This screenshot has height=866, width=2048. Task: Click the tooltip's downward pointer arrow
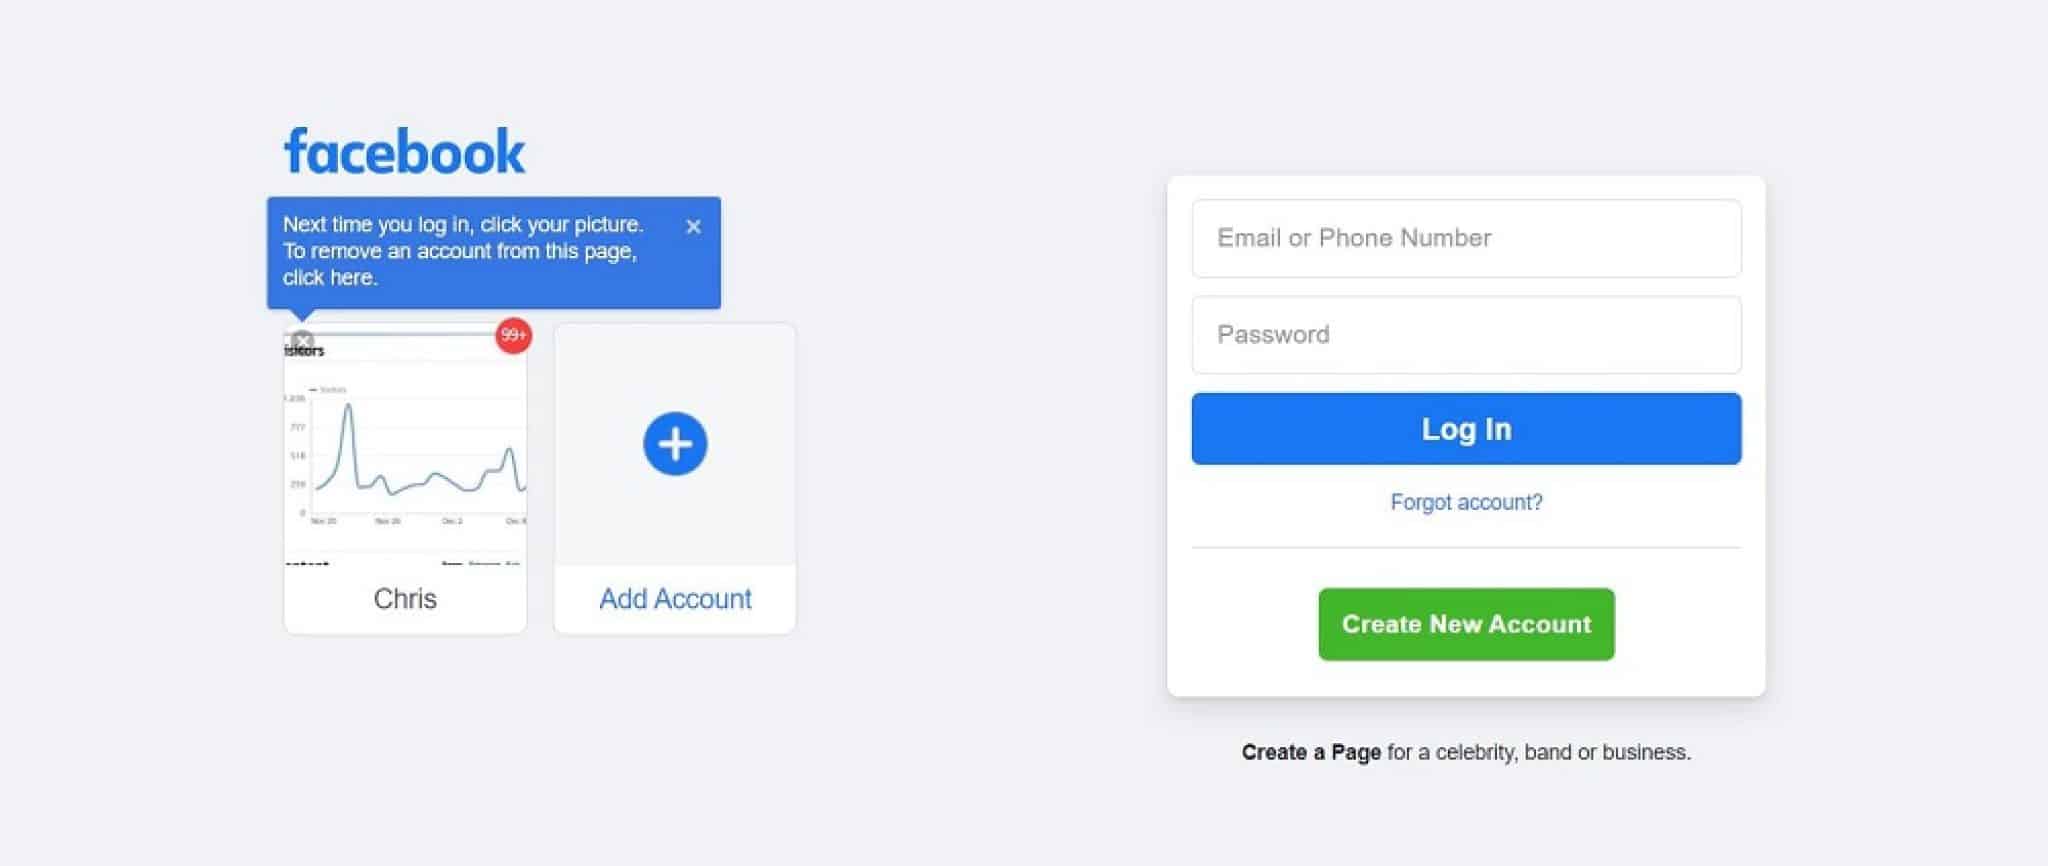click(x=302, y=315)
